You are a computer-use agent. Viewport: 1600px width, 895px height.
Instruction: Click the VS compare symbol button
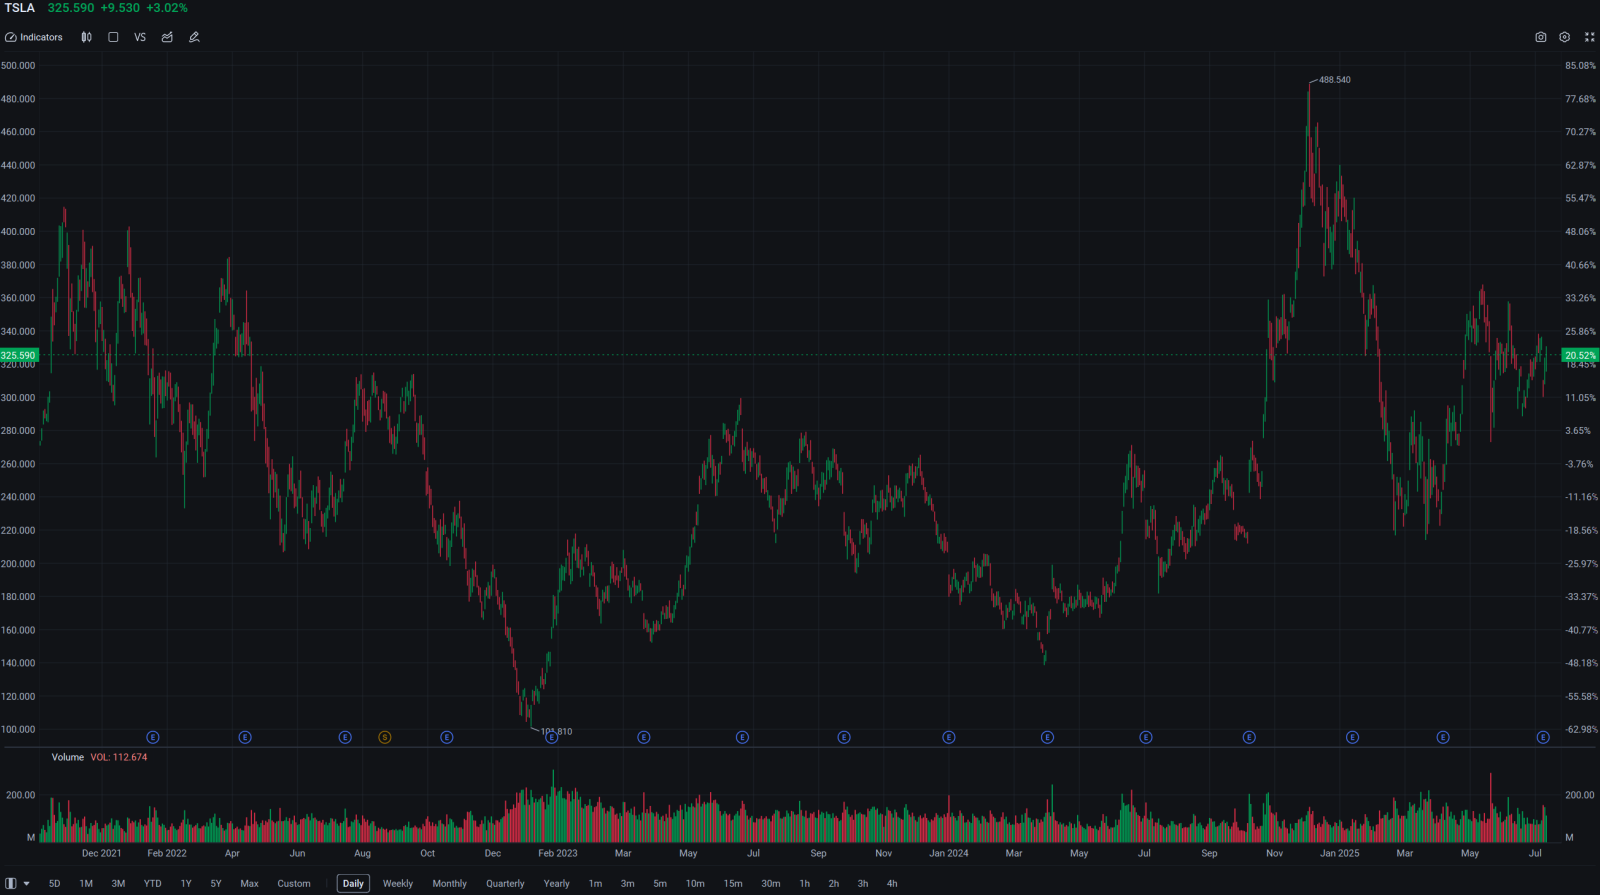click(140, 37)
